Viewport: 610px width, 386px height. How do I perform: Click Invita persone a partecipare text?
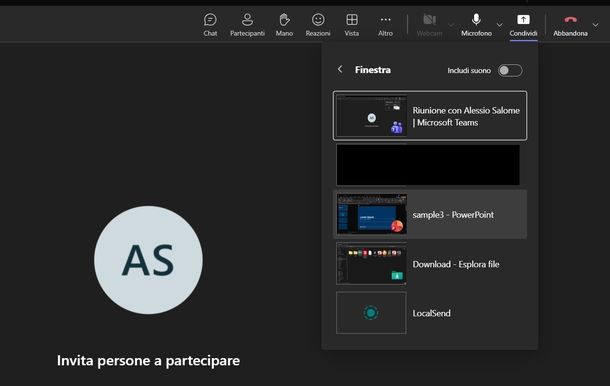[x=148, y=361]
